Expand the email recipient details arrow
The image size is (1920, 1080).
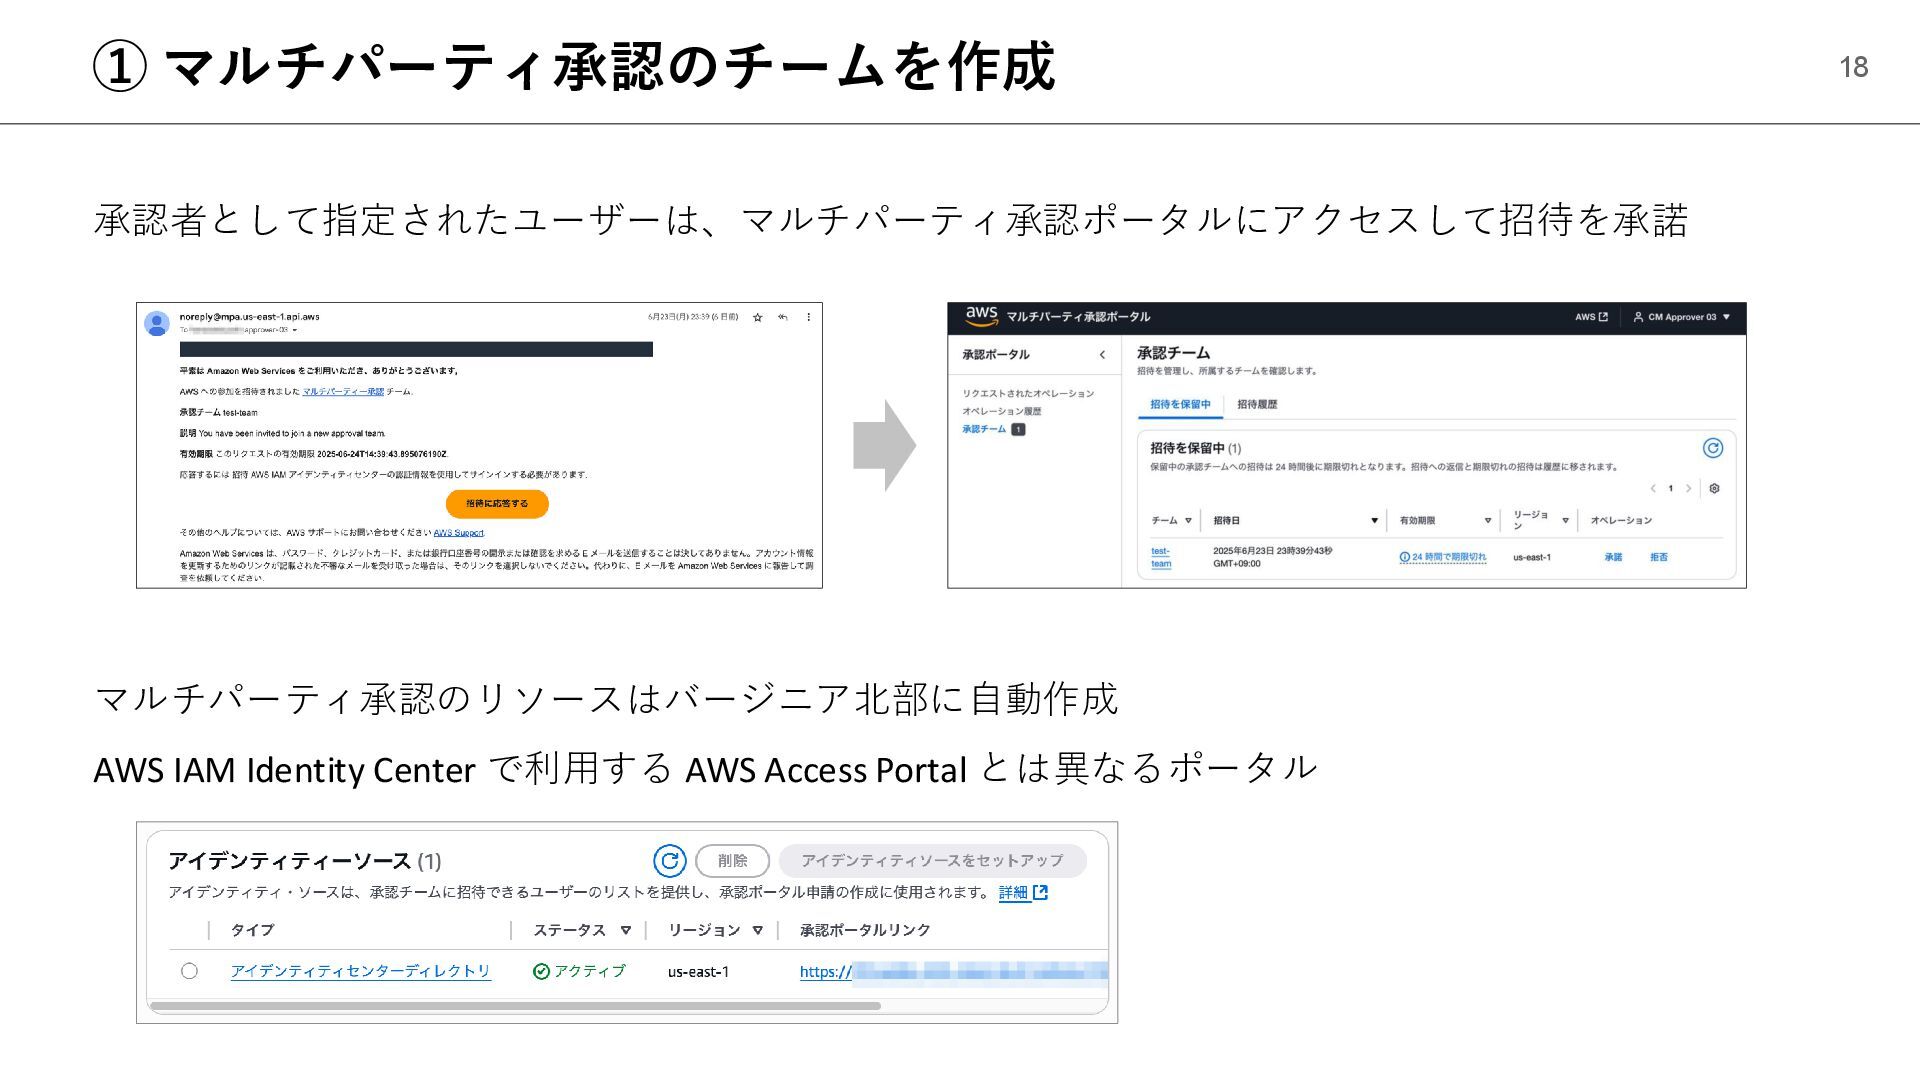294,330
